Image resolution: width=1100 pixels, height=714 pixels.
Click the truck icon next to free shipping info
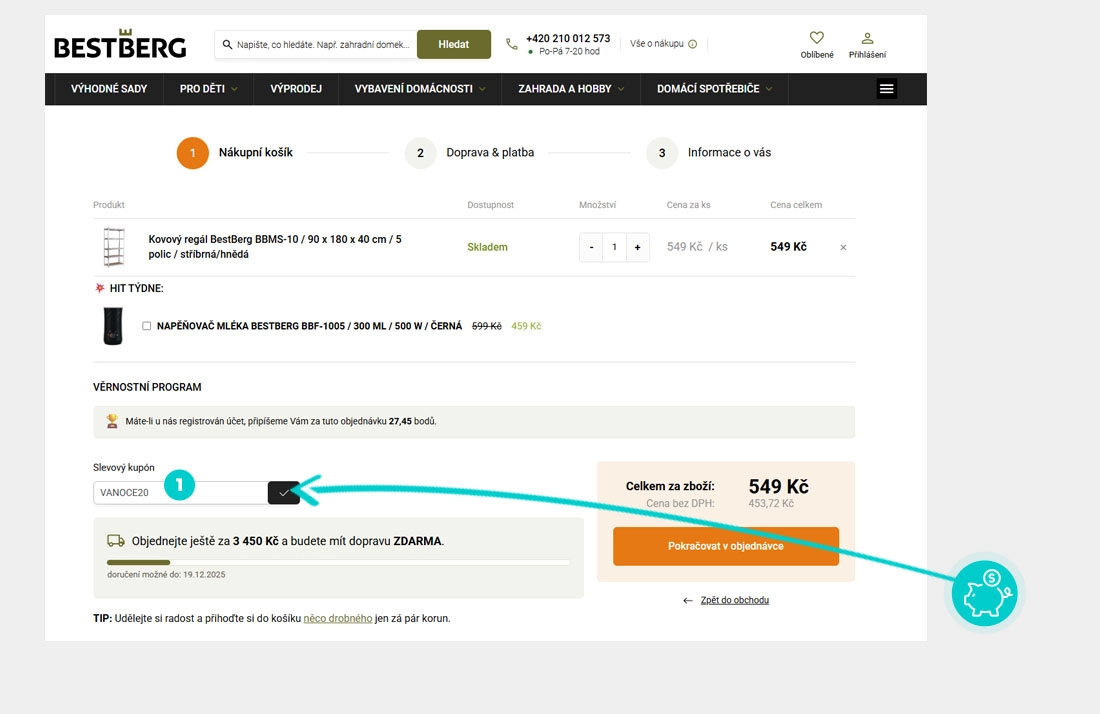(115, 540)
